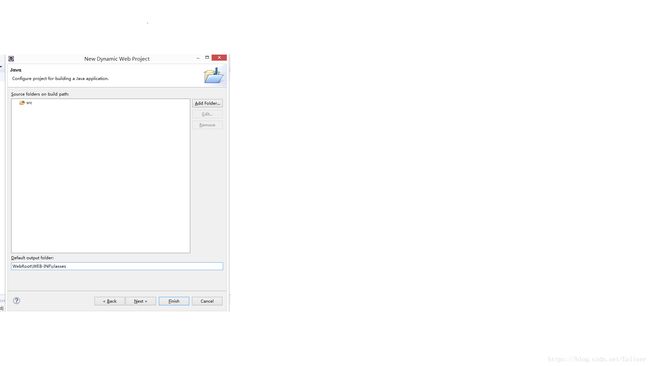Click the bold 'Java' page heading

click(x=16, y=70)
